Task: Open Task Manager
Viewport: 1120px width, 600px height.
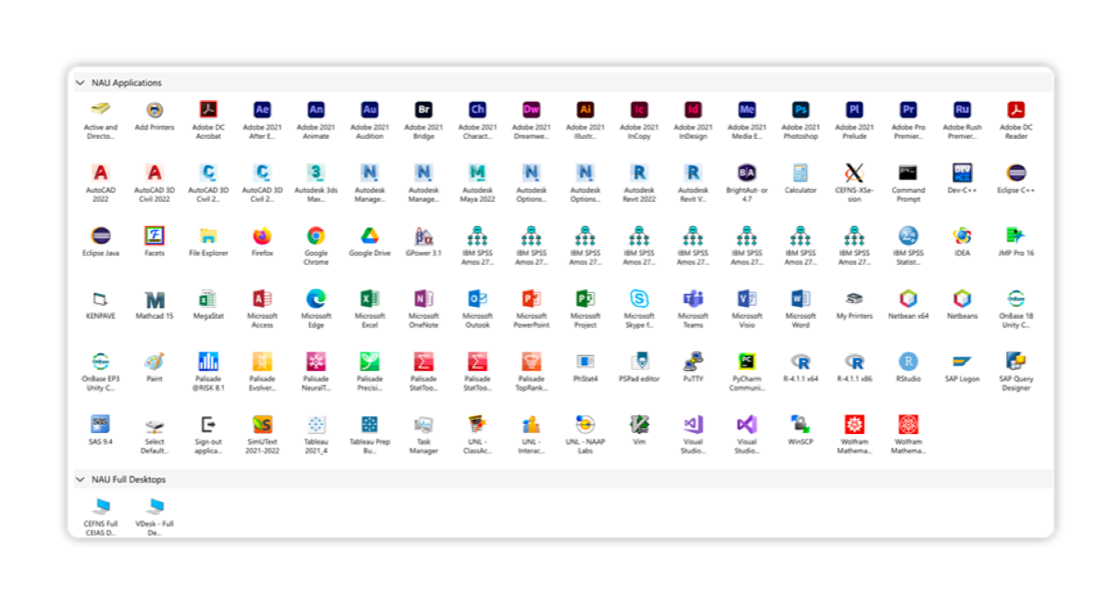Action: tap(424, 425)
